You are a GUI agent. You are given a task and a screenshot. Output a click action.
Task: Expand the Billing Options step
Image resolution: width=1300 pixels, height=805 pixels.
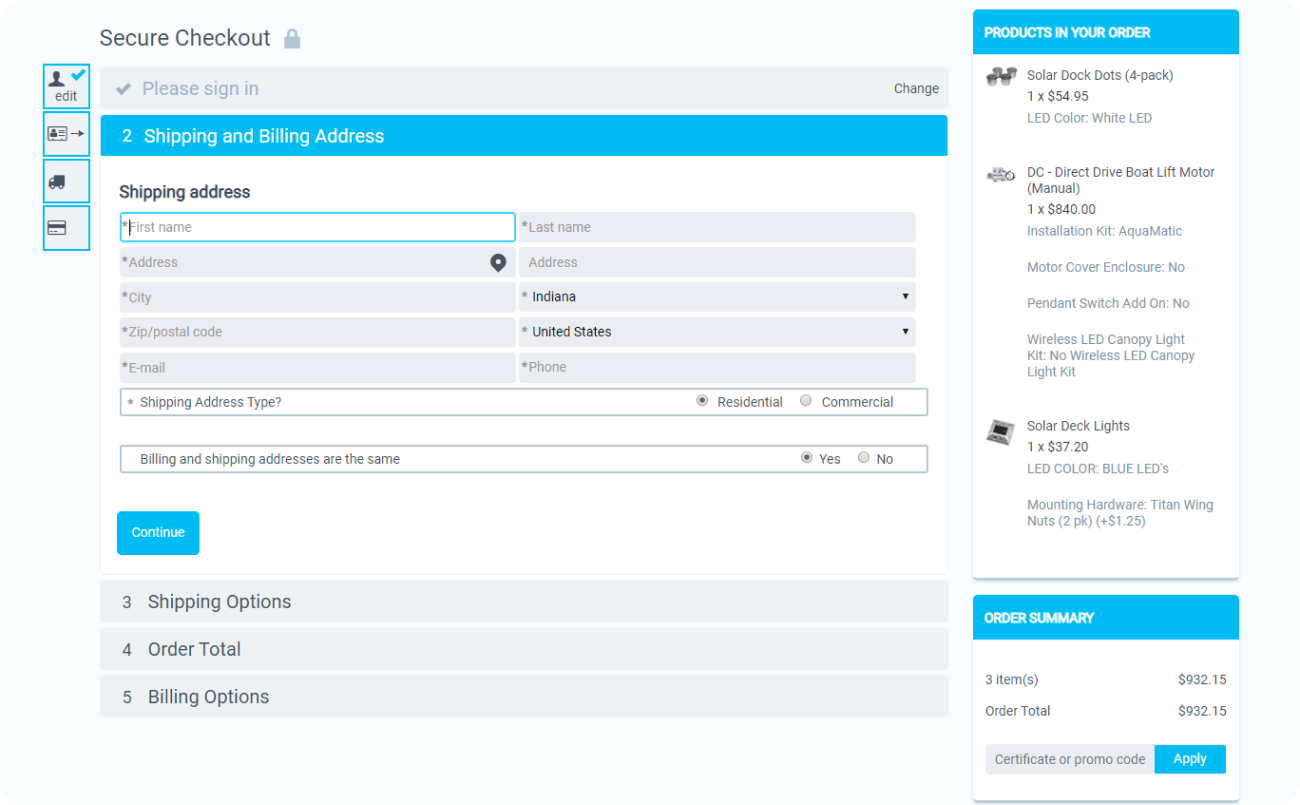tap(524, 697)
